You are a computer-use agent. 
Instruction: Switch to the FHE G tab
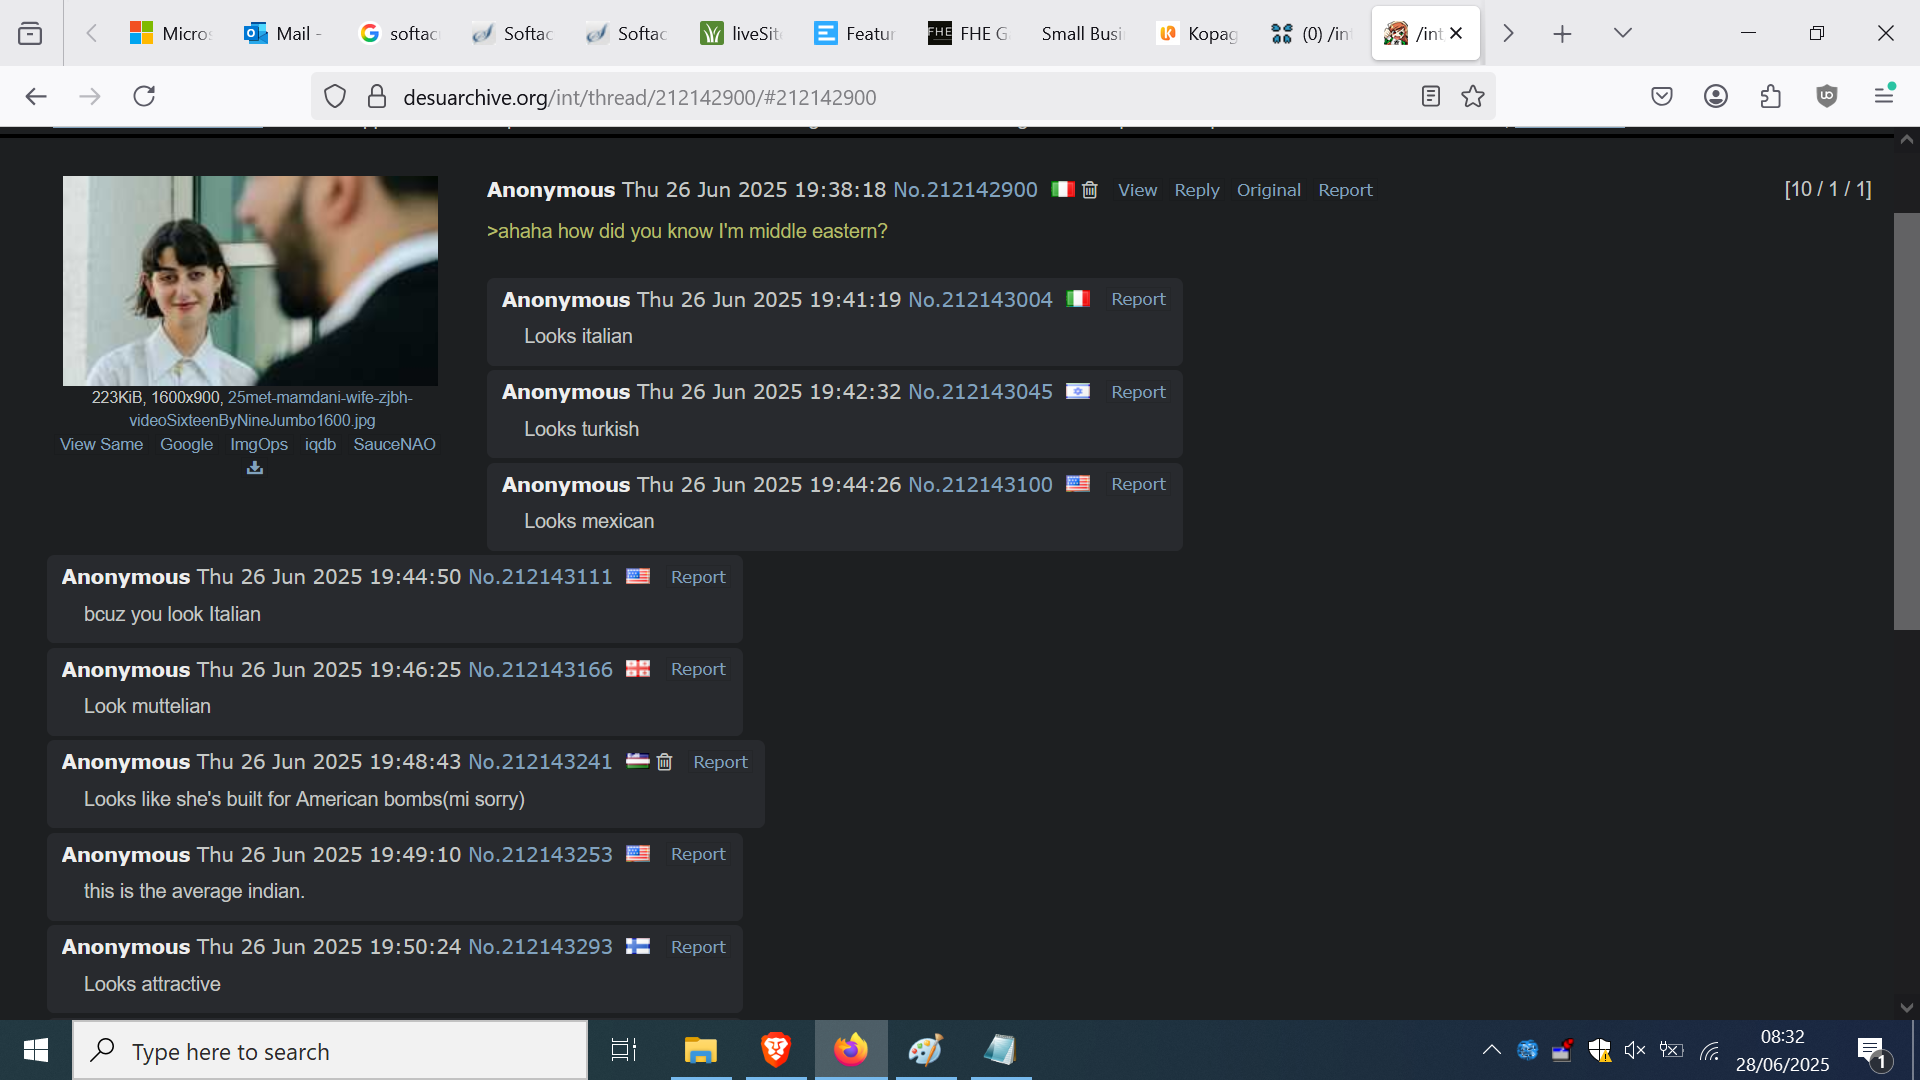click(x=969, y=33)
